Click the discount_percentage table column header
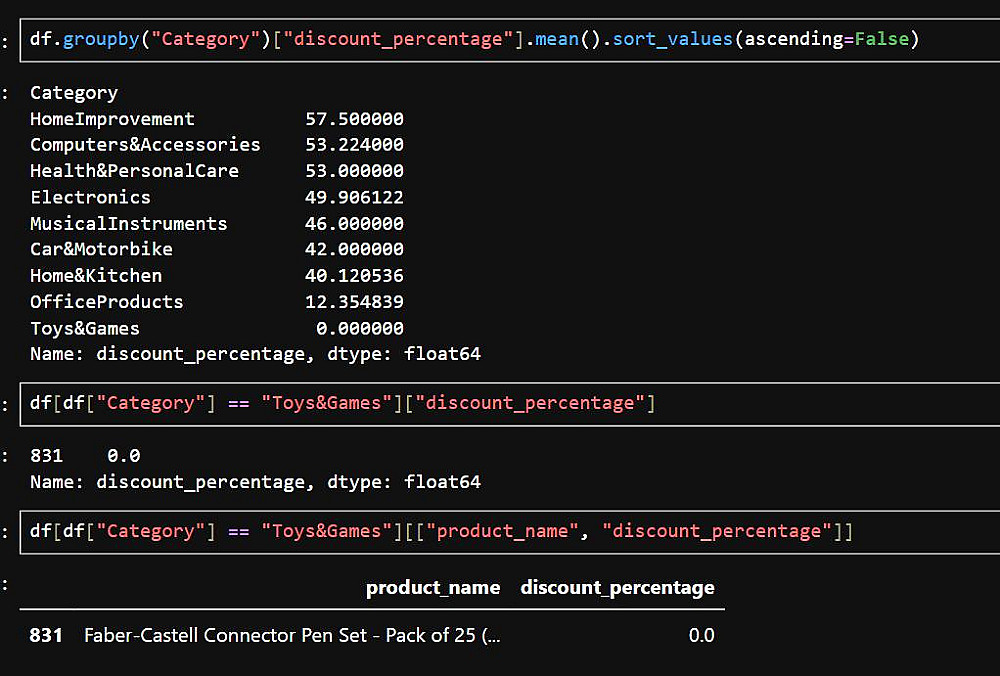The height and width of the screenshot is (676, 1000). (617, 588)
